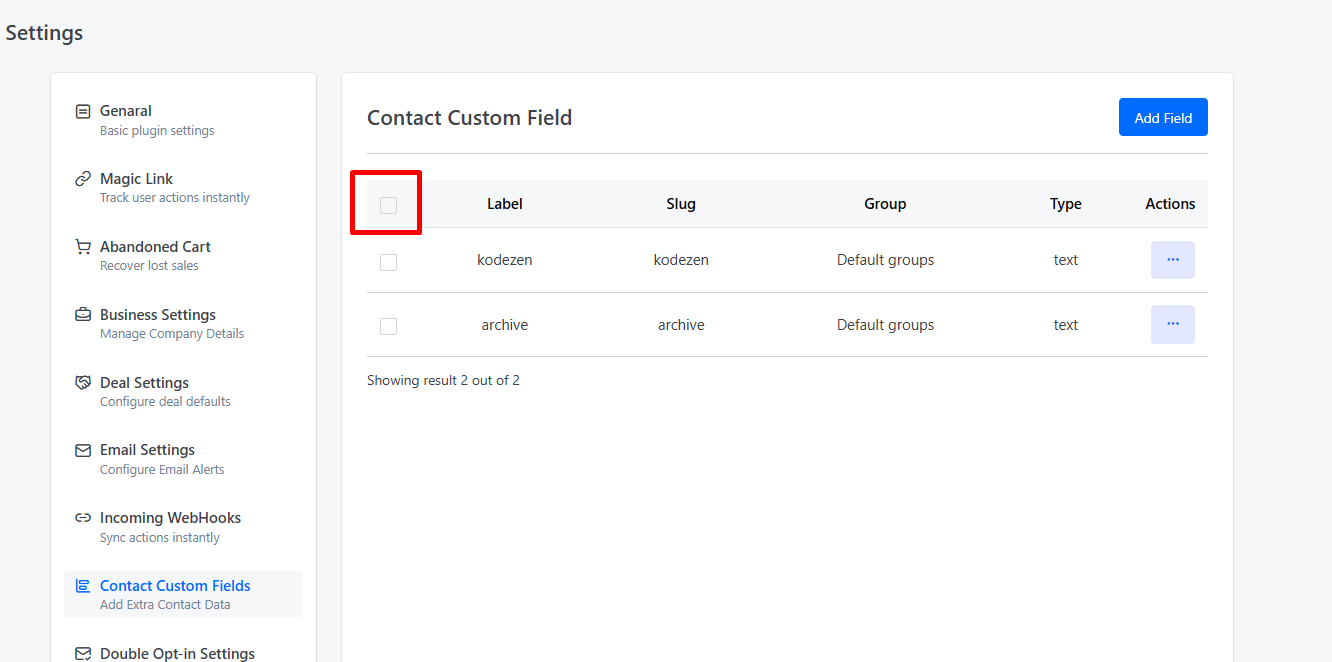
Task: Check the archive row checkbox
Action: point(388,326)
